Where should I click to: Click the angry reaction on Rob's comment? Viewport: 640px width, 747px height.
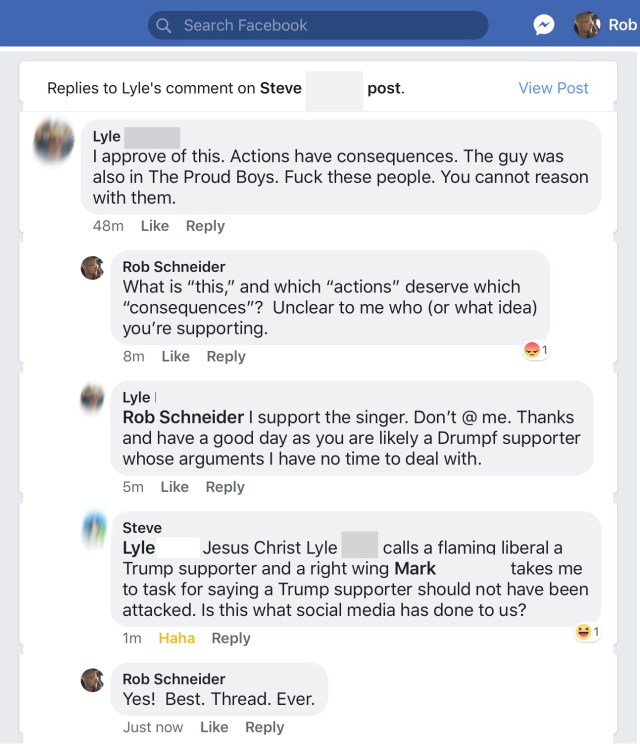[533, 350]
